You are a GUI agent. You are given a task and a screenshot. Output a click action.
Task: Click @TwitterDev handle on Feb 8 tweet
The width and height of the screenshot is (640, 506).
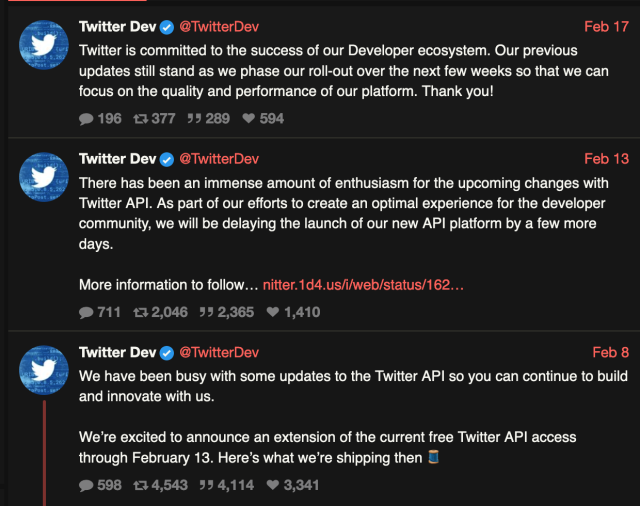pos(218,352)
